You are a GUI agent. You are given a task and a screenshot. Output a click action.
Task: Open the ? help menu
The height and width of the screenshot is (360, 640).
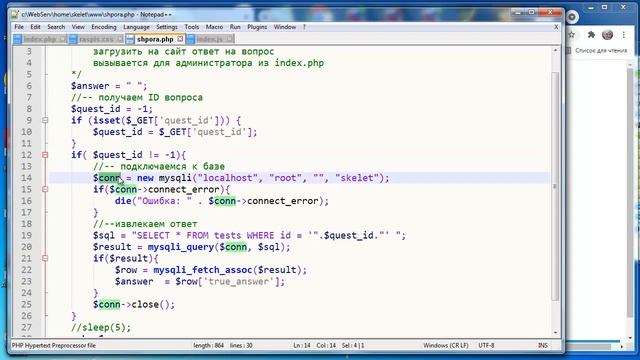click(304, 27)
